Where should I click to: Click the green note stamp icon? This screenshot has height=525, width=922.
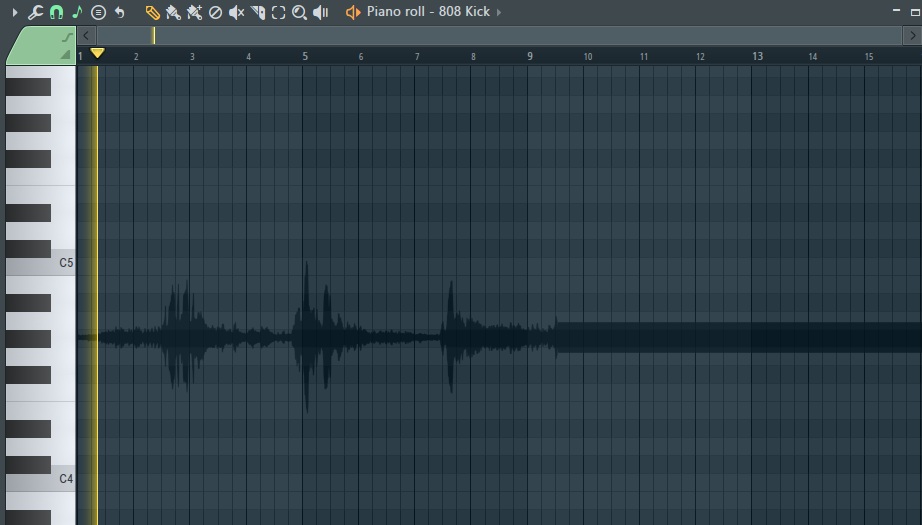tap(77, 12)
